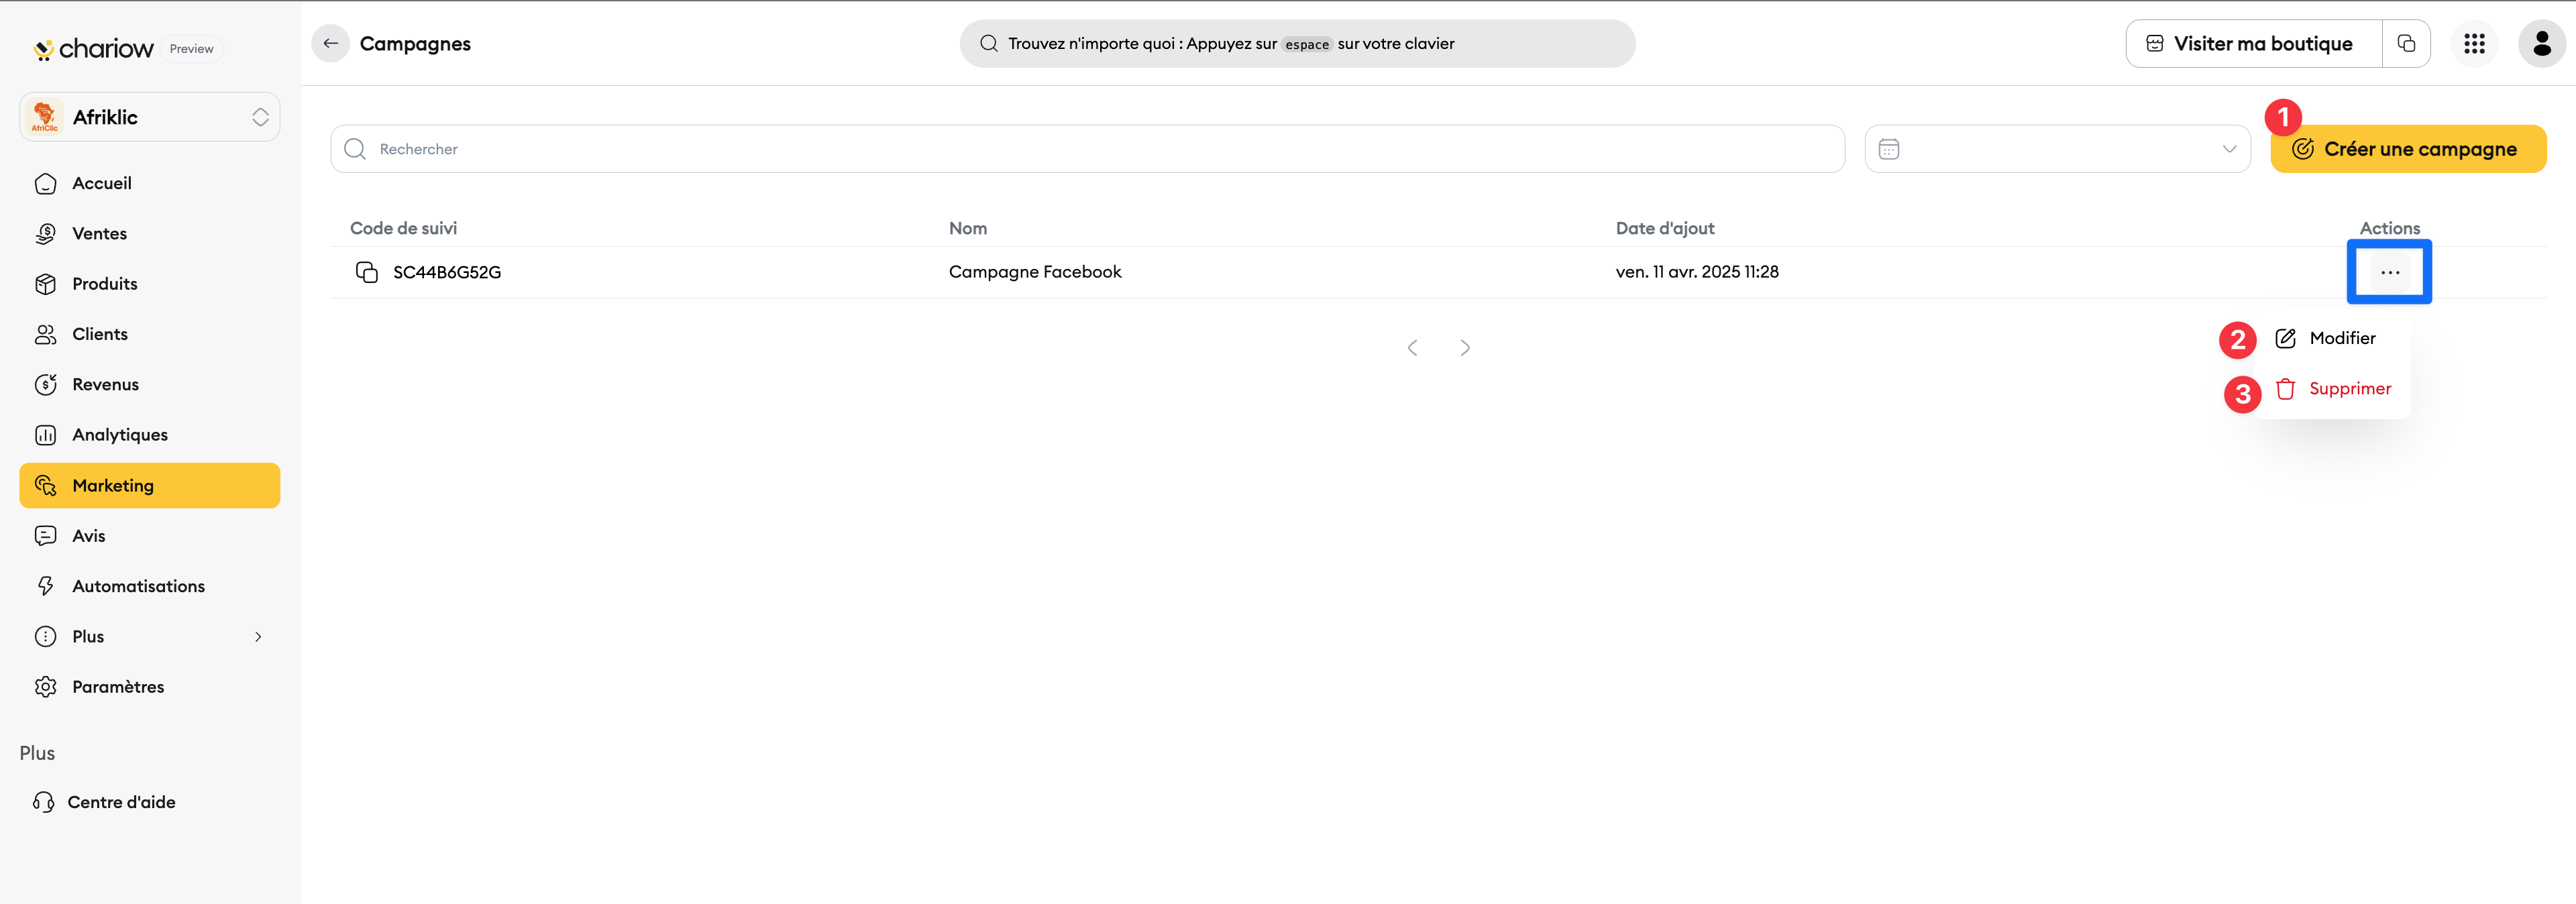
Task: Click the campaign name Campagne Facebook
Action: click(x=1035, y=272)
